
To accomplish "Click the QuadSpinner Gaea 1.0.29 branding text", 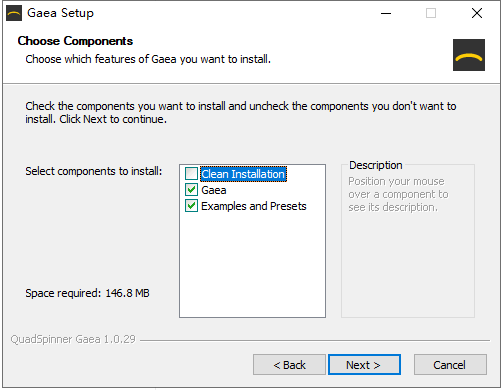I will click(73, 339).
